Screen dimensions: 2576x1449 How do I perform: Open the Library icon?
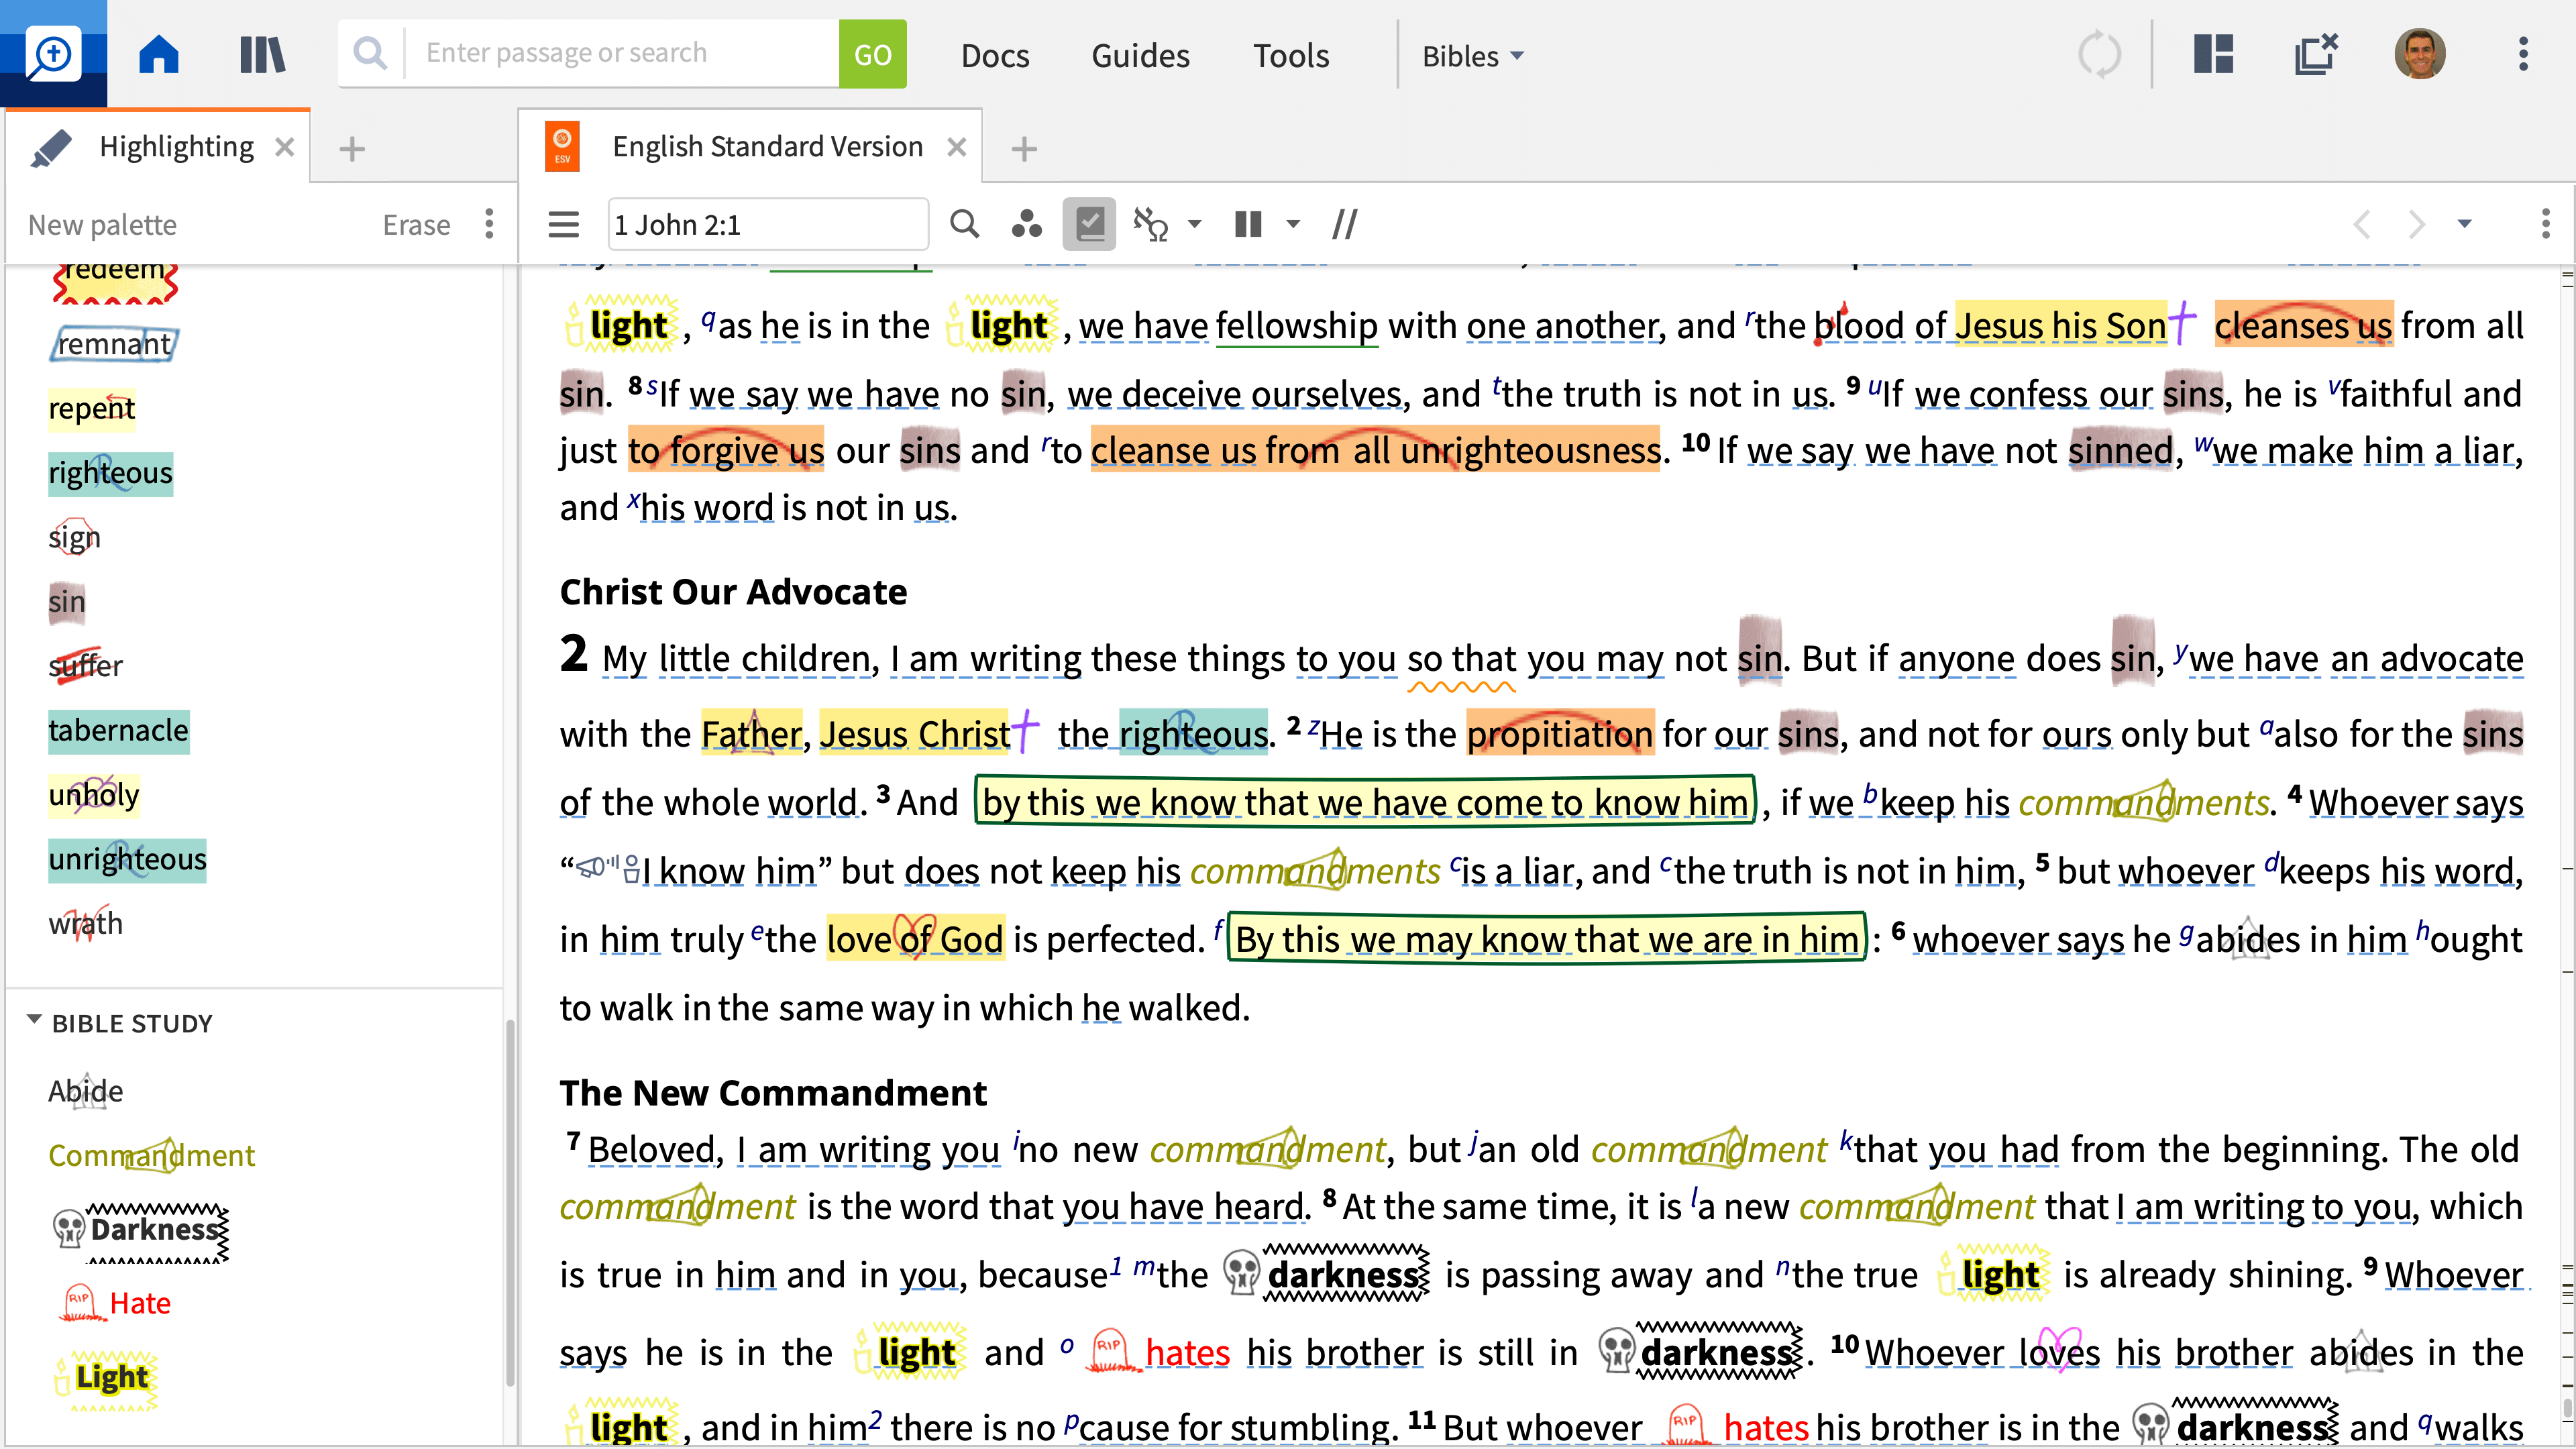click(262, 54)
